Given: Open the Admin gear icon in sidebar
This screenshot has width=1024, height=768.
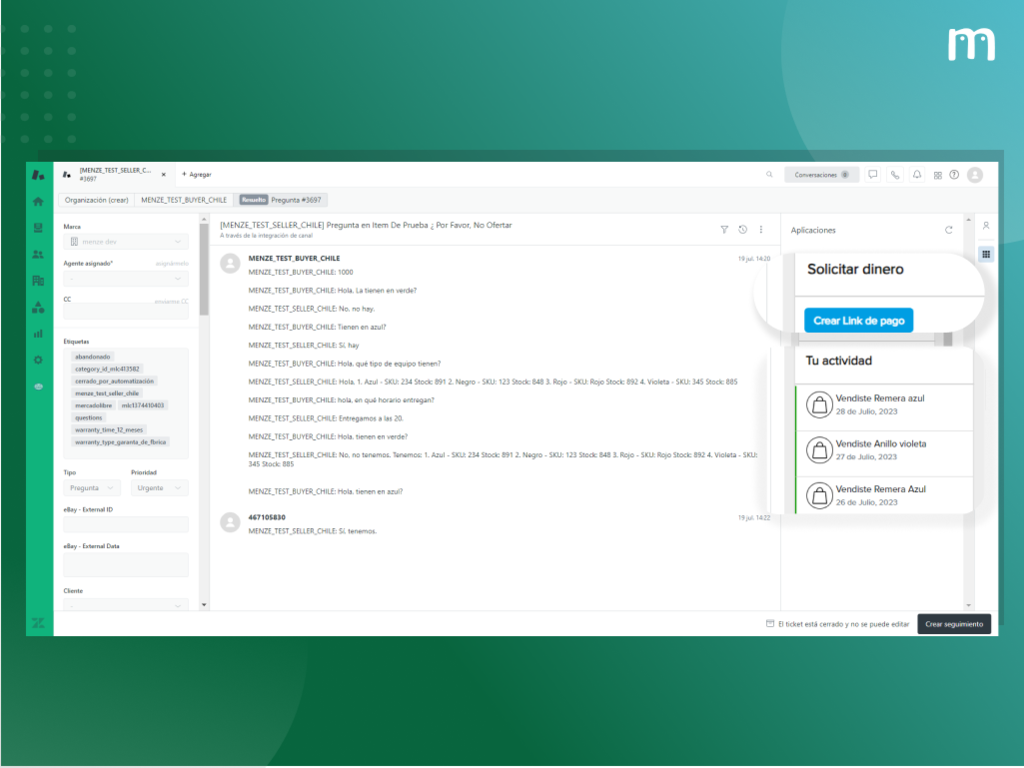Looking at the screenshot, I should point(38,359).
